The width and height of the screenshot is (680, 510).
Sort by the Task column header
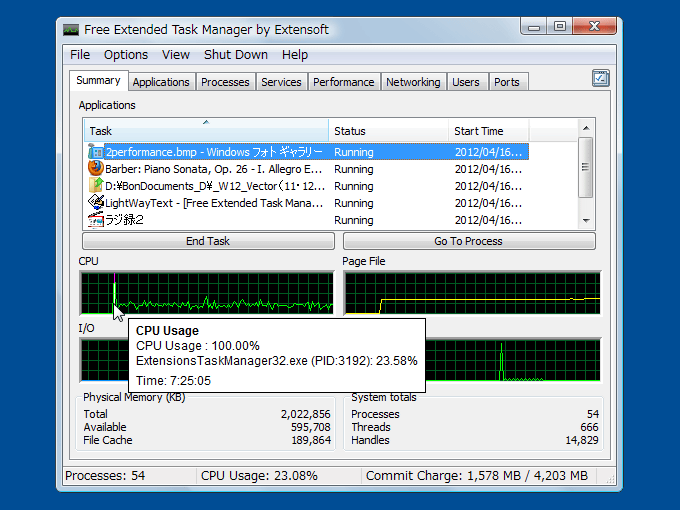[206, 131]
